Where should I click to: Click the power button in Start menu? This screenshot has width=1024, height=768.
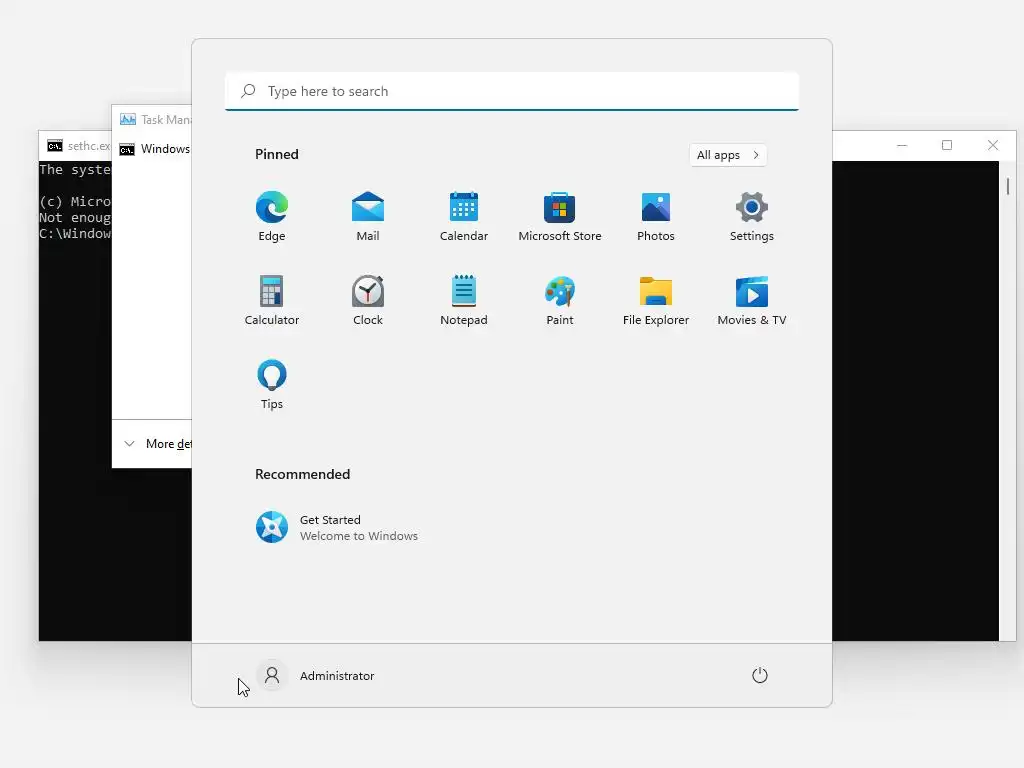pyautogui.click(x=760, y=675)
